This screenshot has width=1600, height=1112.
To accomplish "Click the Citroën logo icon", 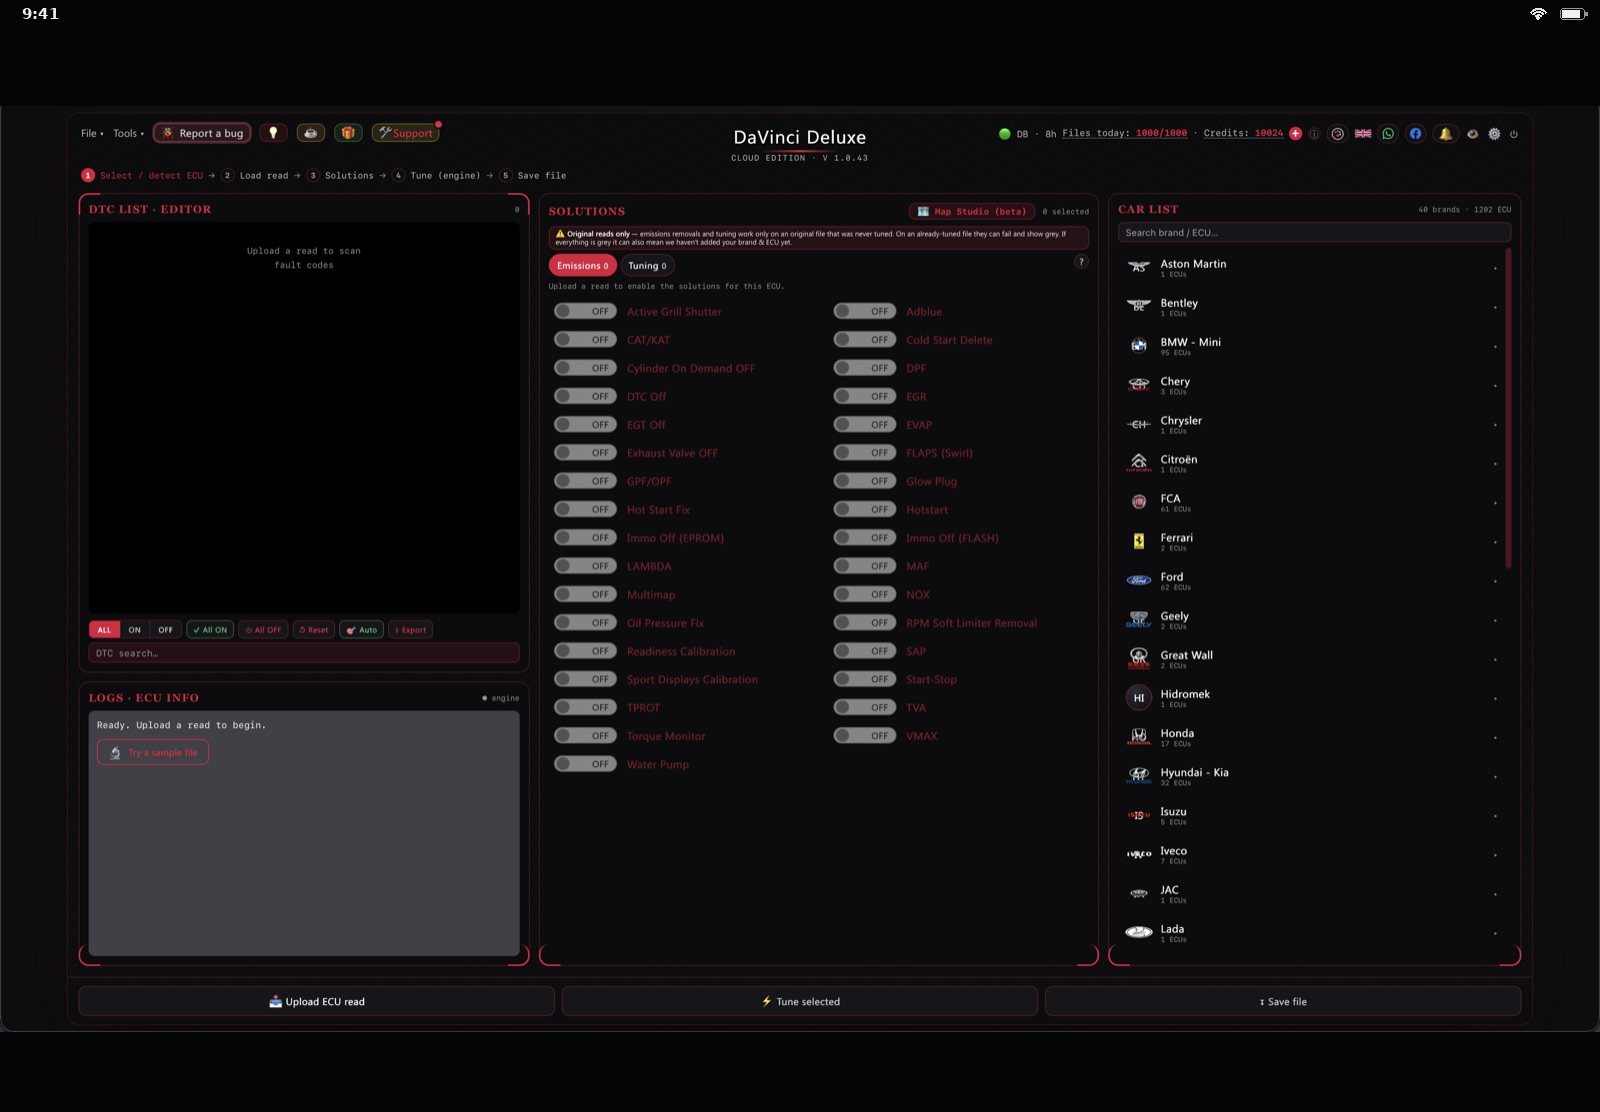I will (x=1139, y=463).
